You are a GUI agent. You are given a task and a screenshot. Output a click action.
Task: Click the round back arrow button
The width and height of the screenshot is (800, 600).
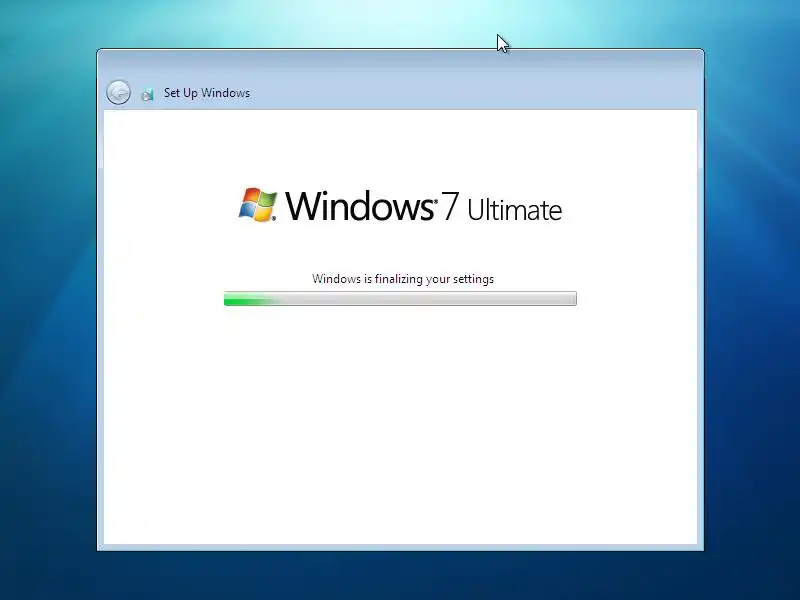(118, 93)
